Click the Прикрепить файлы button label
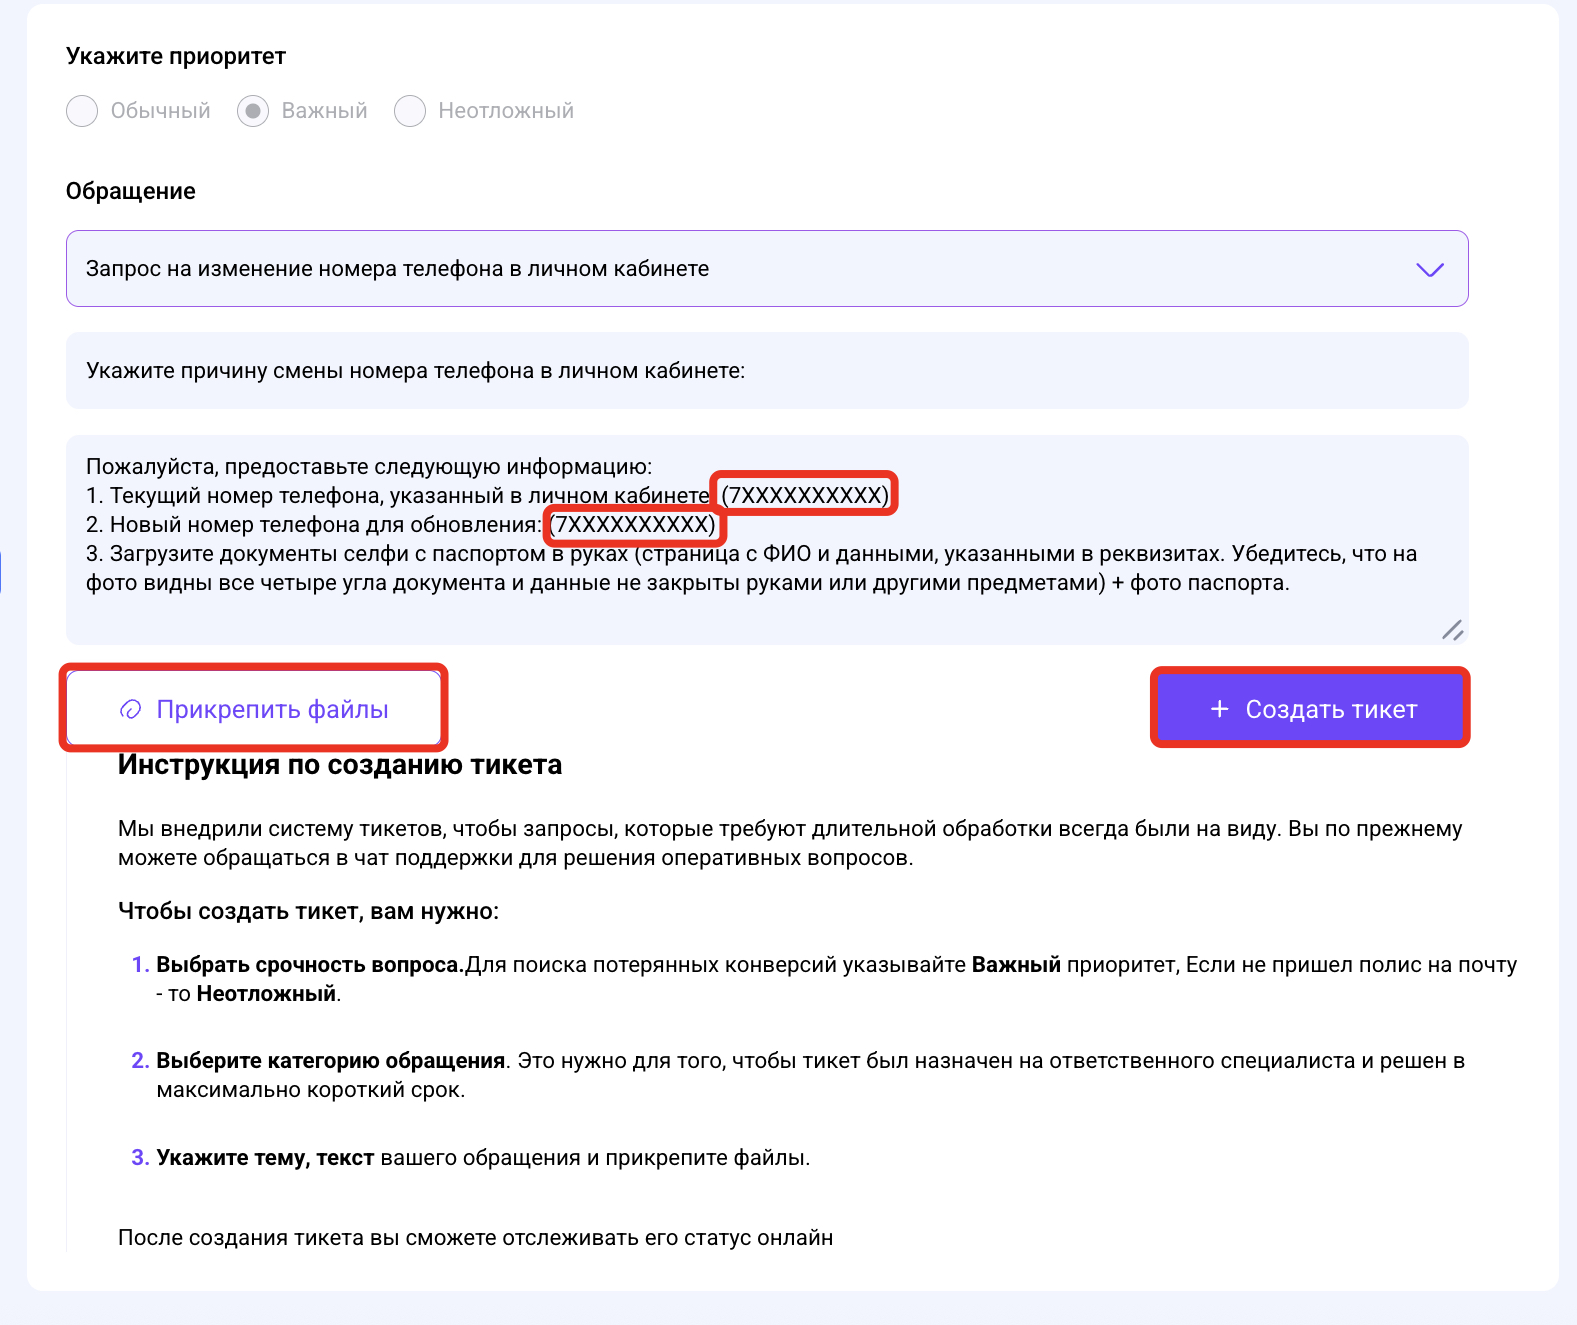The image size is (1577, 1325). [x=272, y=710]
